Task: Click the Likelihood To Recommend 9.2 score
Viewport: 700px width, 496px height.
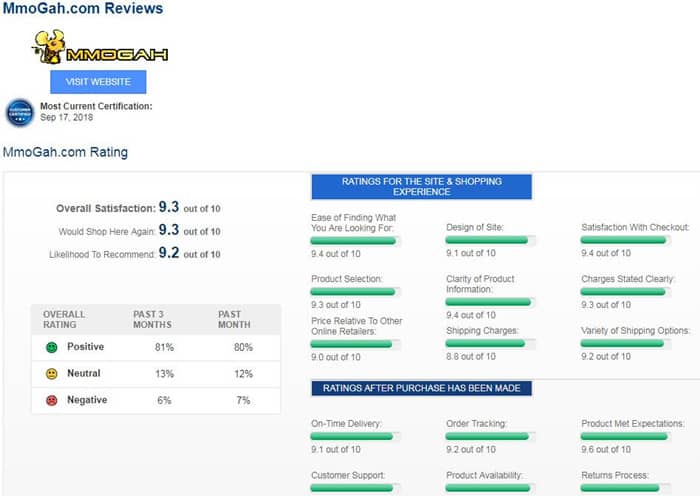Action: tap(169, 253)
